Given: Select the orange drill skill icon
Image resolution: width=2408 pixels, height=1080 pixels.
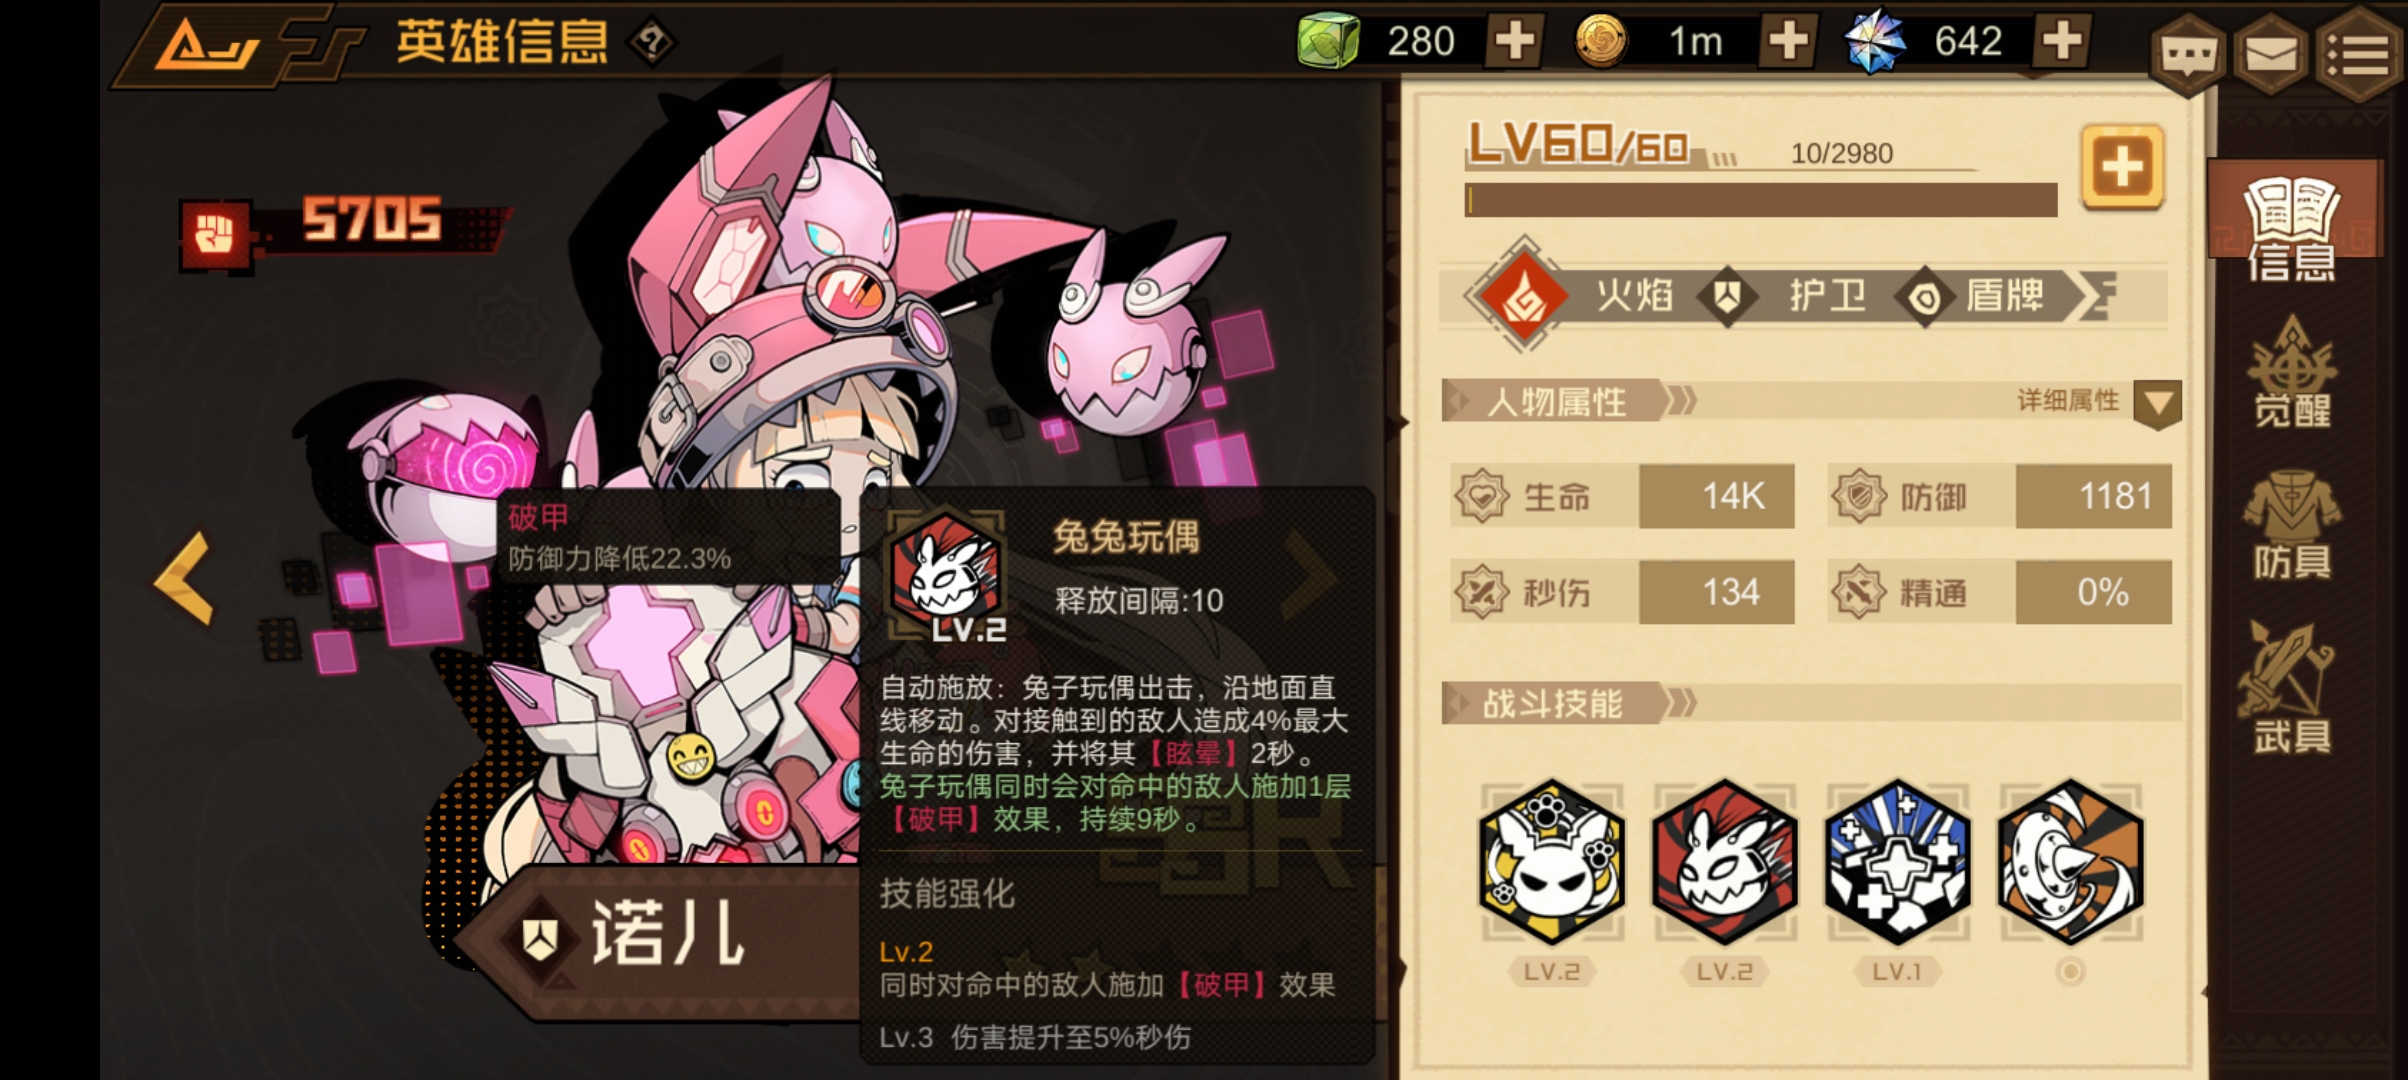Looking at the screenshot, I should click(2070, 862).
